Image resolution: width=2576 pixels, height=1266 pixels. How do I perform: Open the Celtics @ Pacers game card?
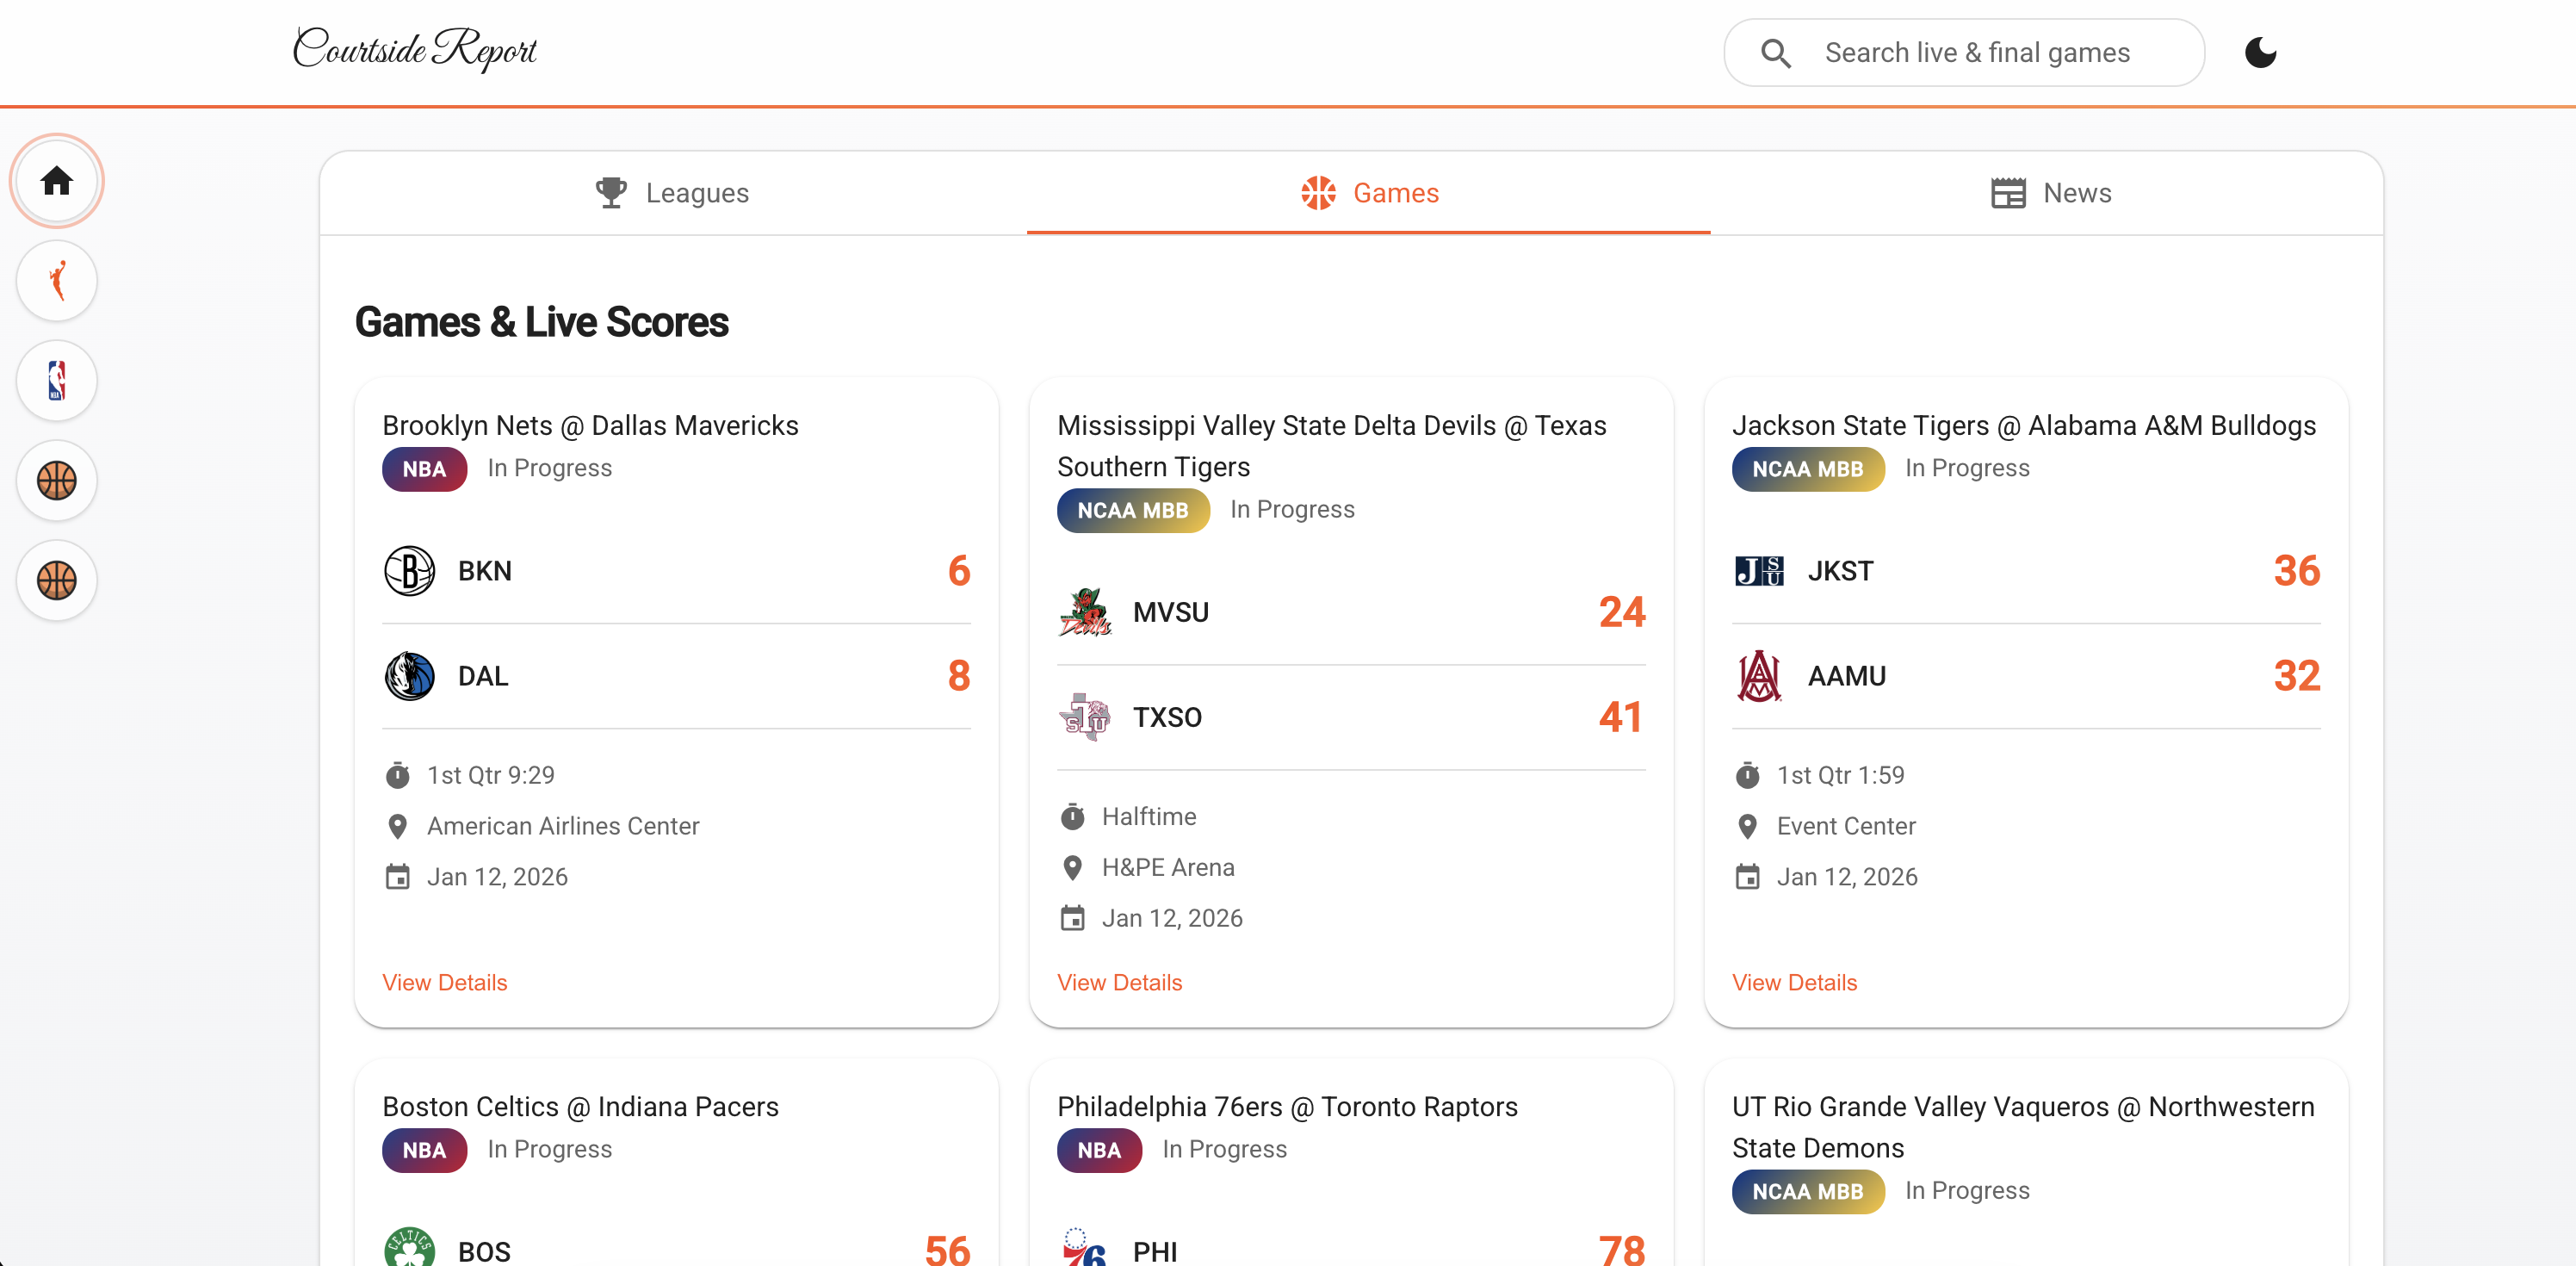click(x=580, y=1107)
